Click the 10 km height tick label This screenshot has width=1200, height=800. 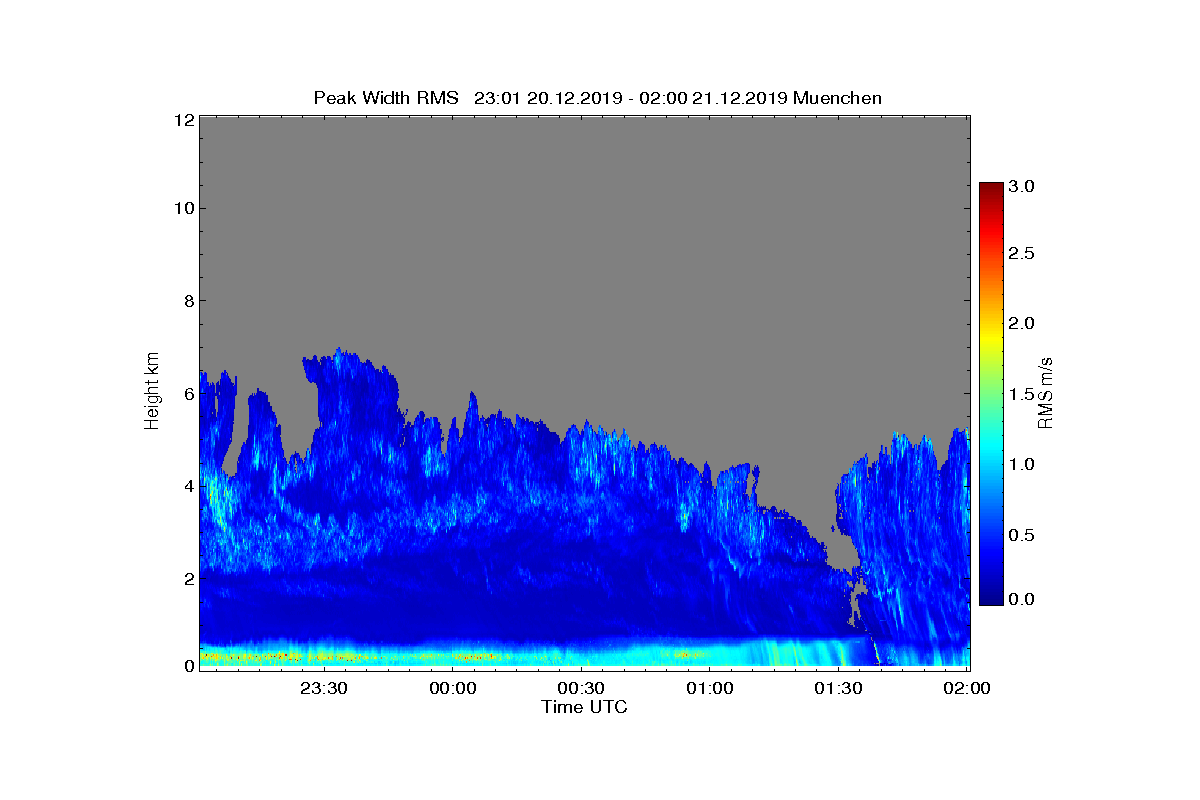click(183, 208)
